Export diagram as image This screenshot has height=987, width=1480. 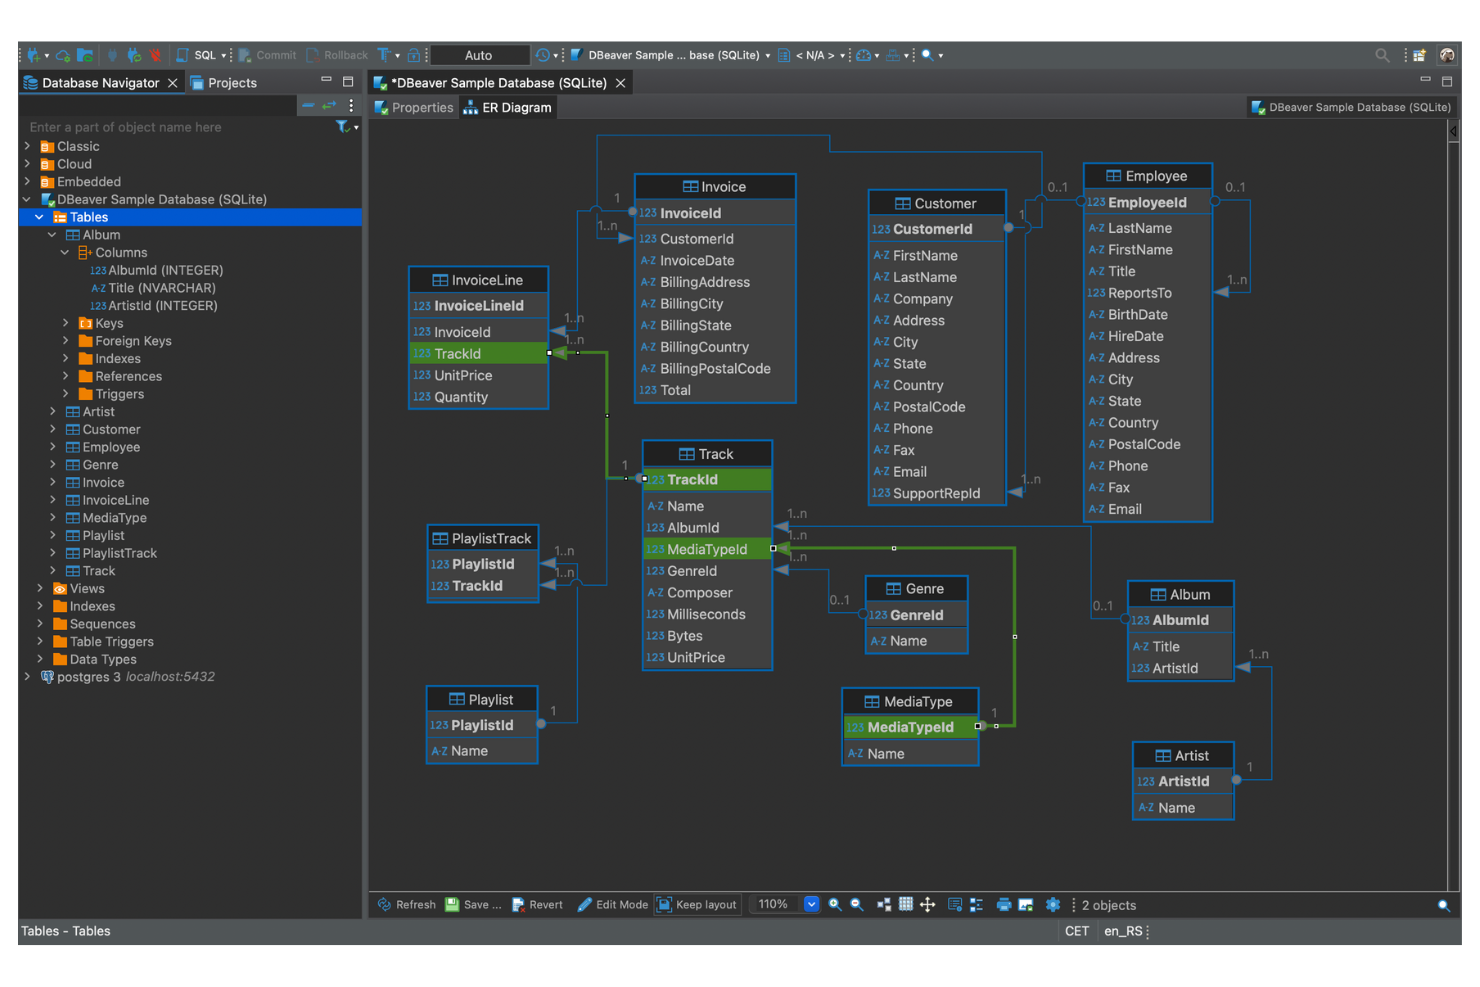(x=1025, y=904)
